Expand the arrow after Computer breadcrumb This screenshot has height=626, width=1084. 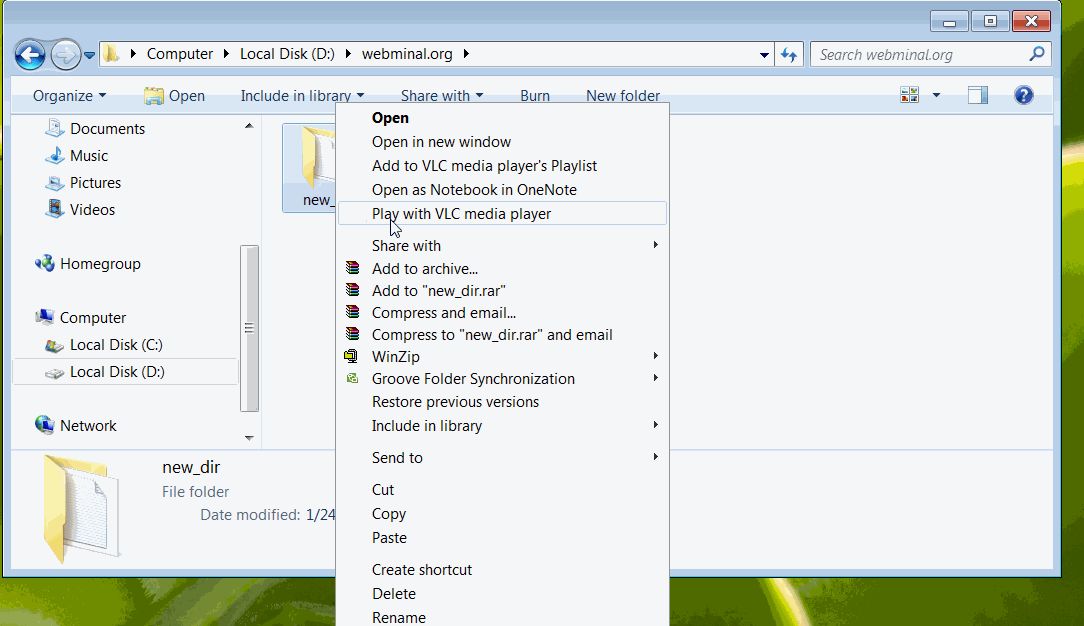[x=226, y=54]
